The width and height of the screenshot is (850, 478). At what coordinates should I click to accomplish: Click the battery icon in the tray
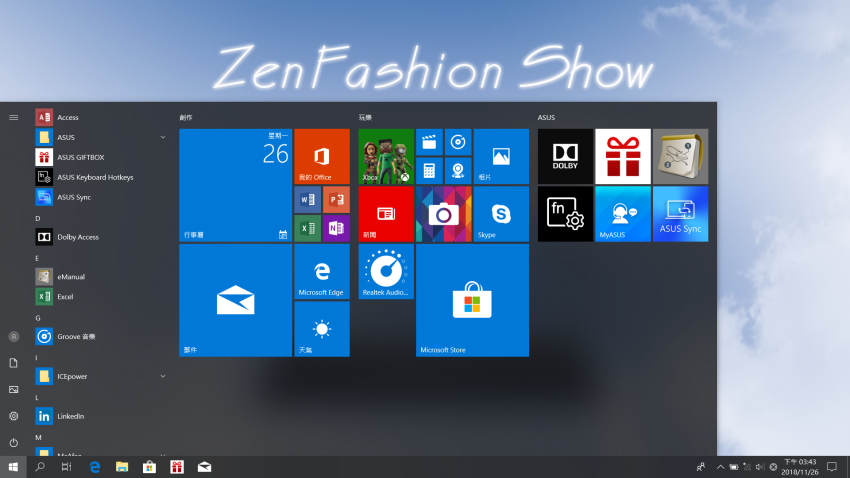[x=733, y=467]
